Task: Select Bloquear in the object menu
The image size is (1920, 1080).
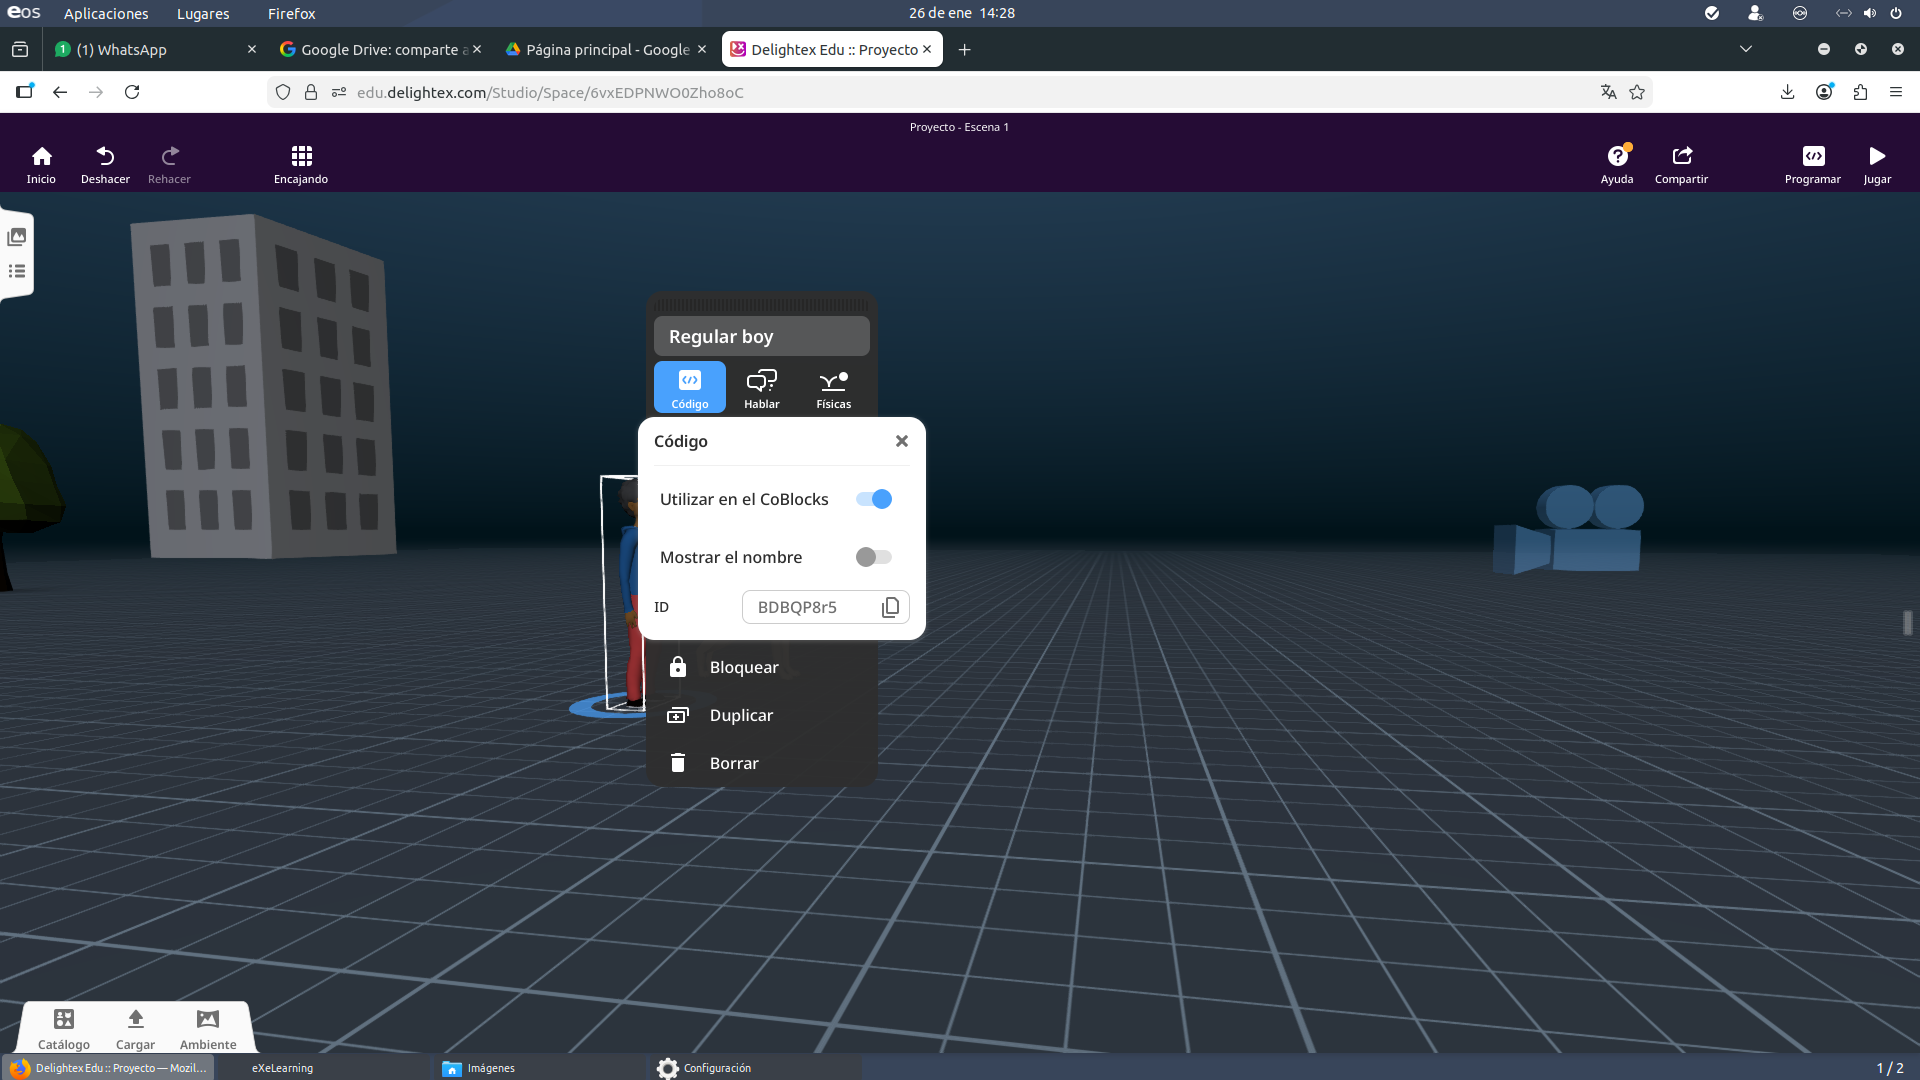Action: [x=743, y=667]
